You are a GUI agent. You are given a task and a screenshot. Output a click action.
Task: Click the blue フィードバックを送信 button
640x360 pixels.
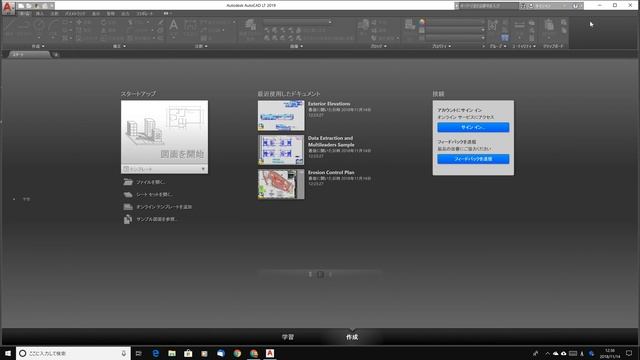point(473,159)
